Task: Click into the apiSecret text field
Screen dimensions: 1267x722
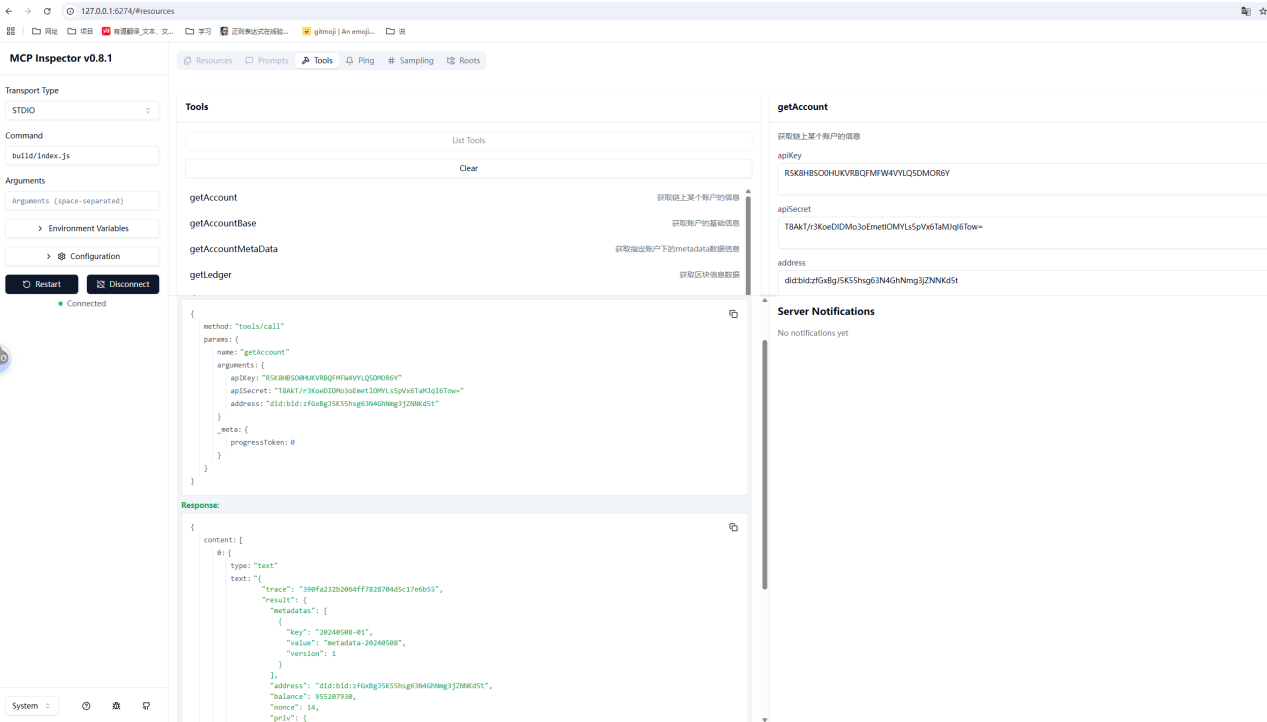Action: point(1022,233)
